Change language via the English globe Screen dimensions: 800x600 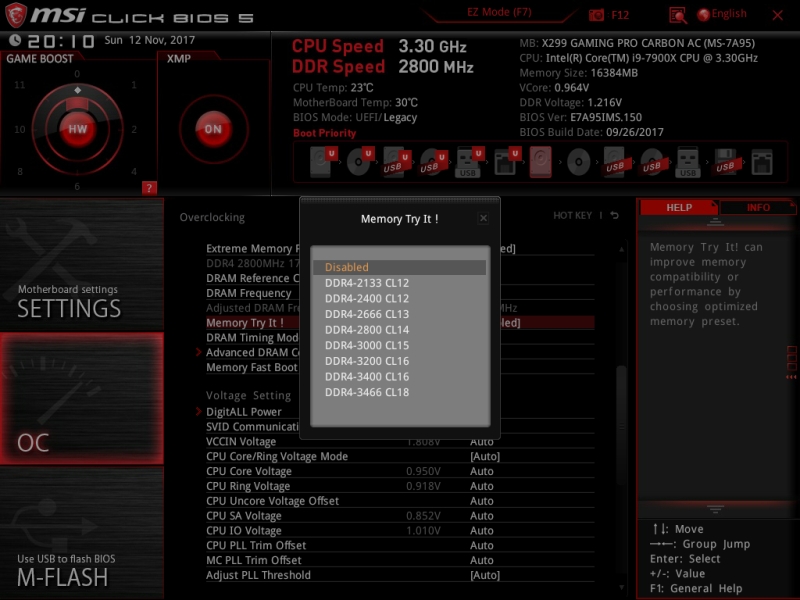pyautogui.click(x=722, y=14)
